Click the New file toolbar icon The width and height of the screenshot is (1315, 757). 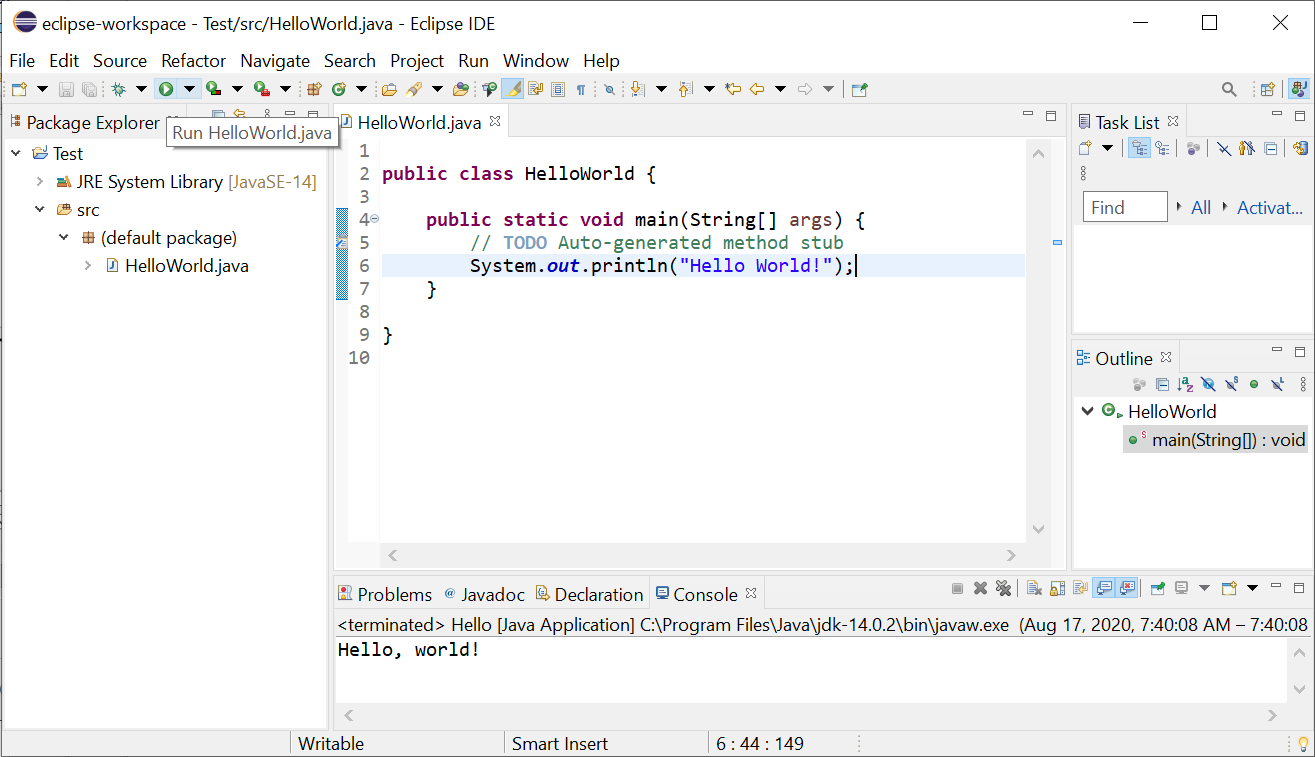pos(19,89)
